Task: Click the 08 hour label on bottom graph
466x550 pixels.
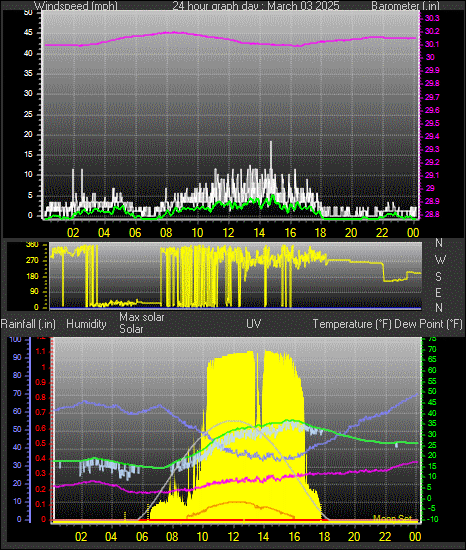Action: tap(171, 537)
